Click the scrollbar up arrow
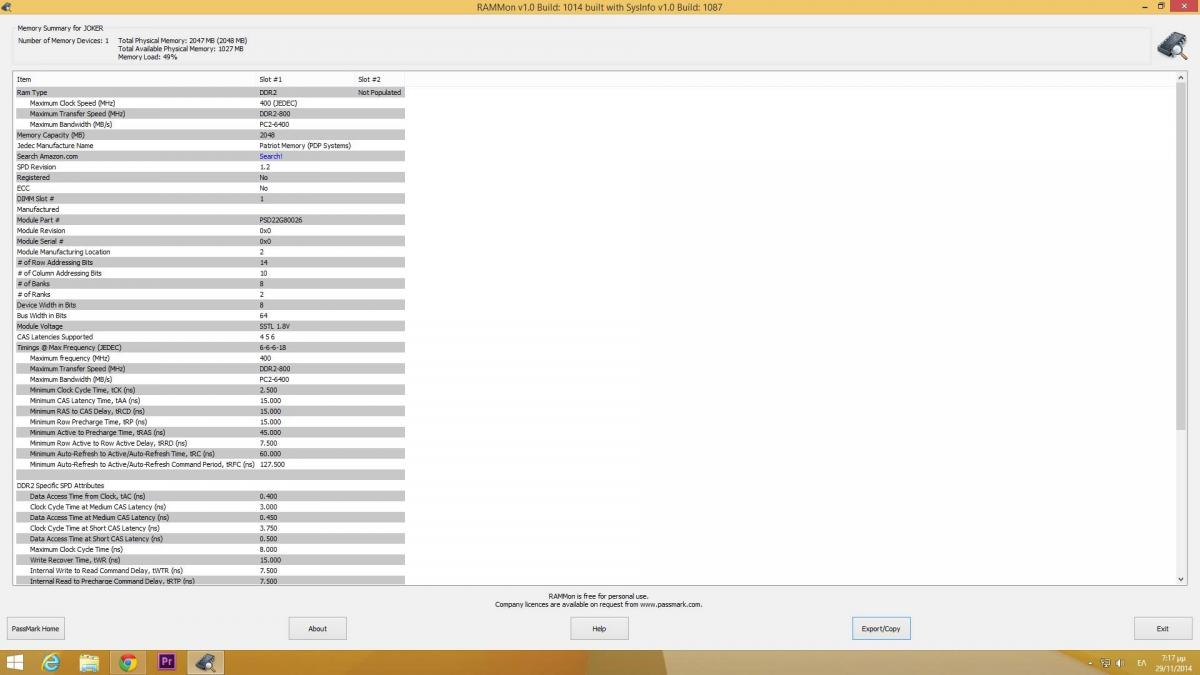 click(1181, 78)
